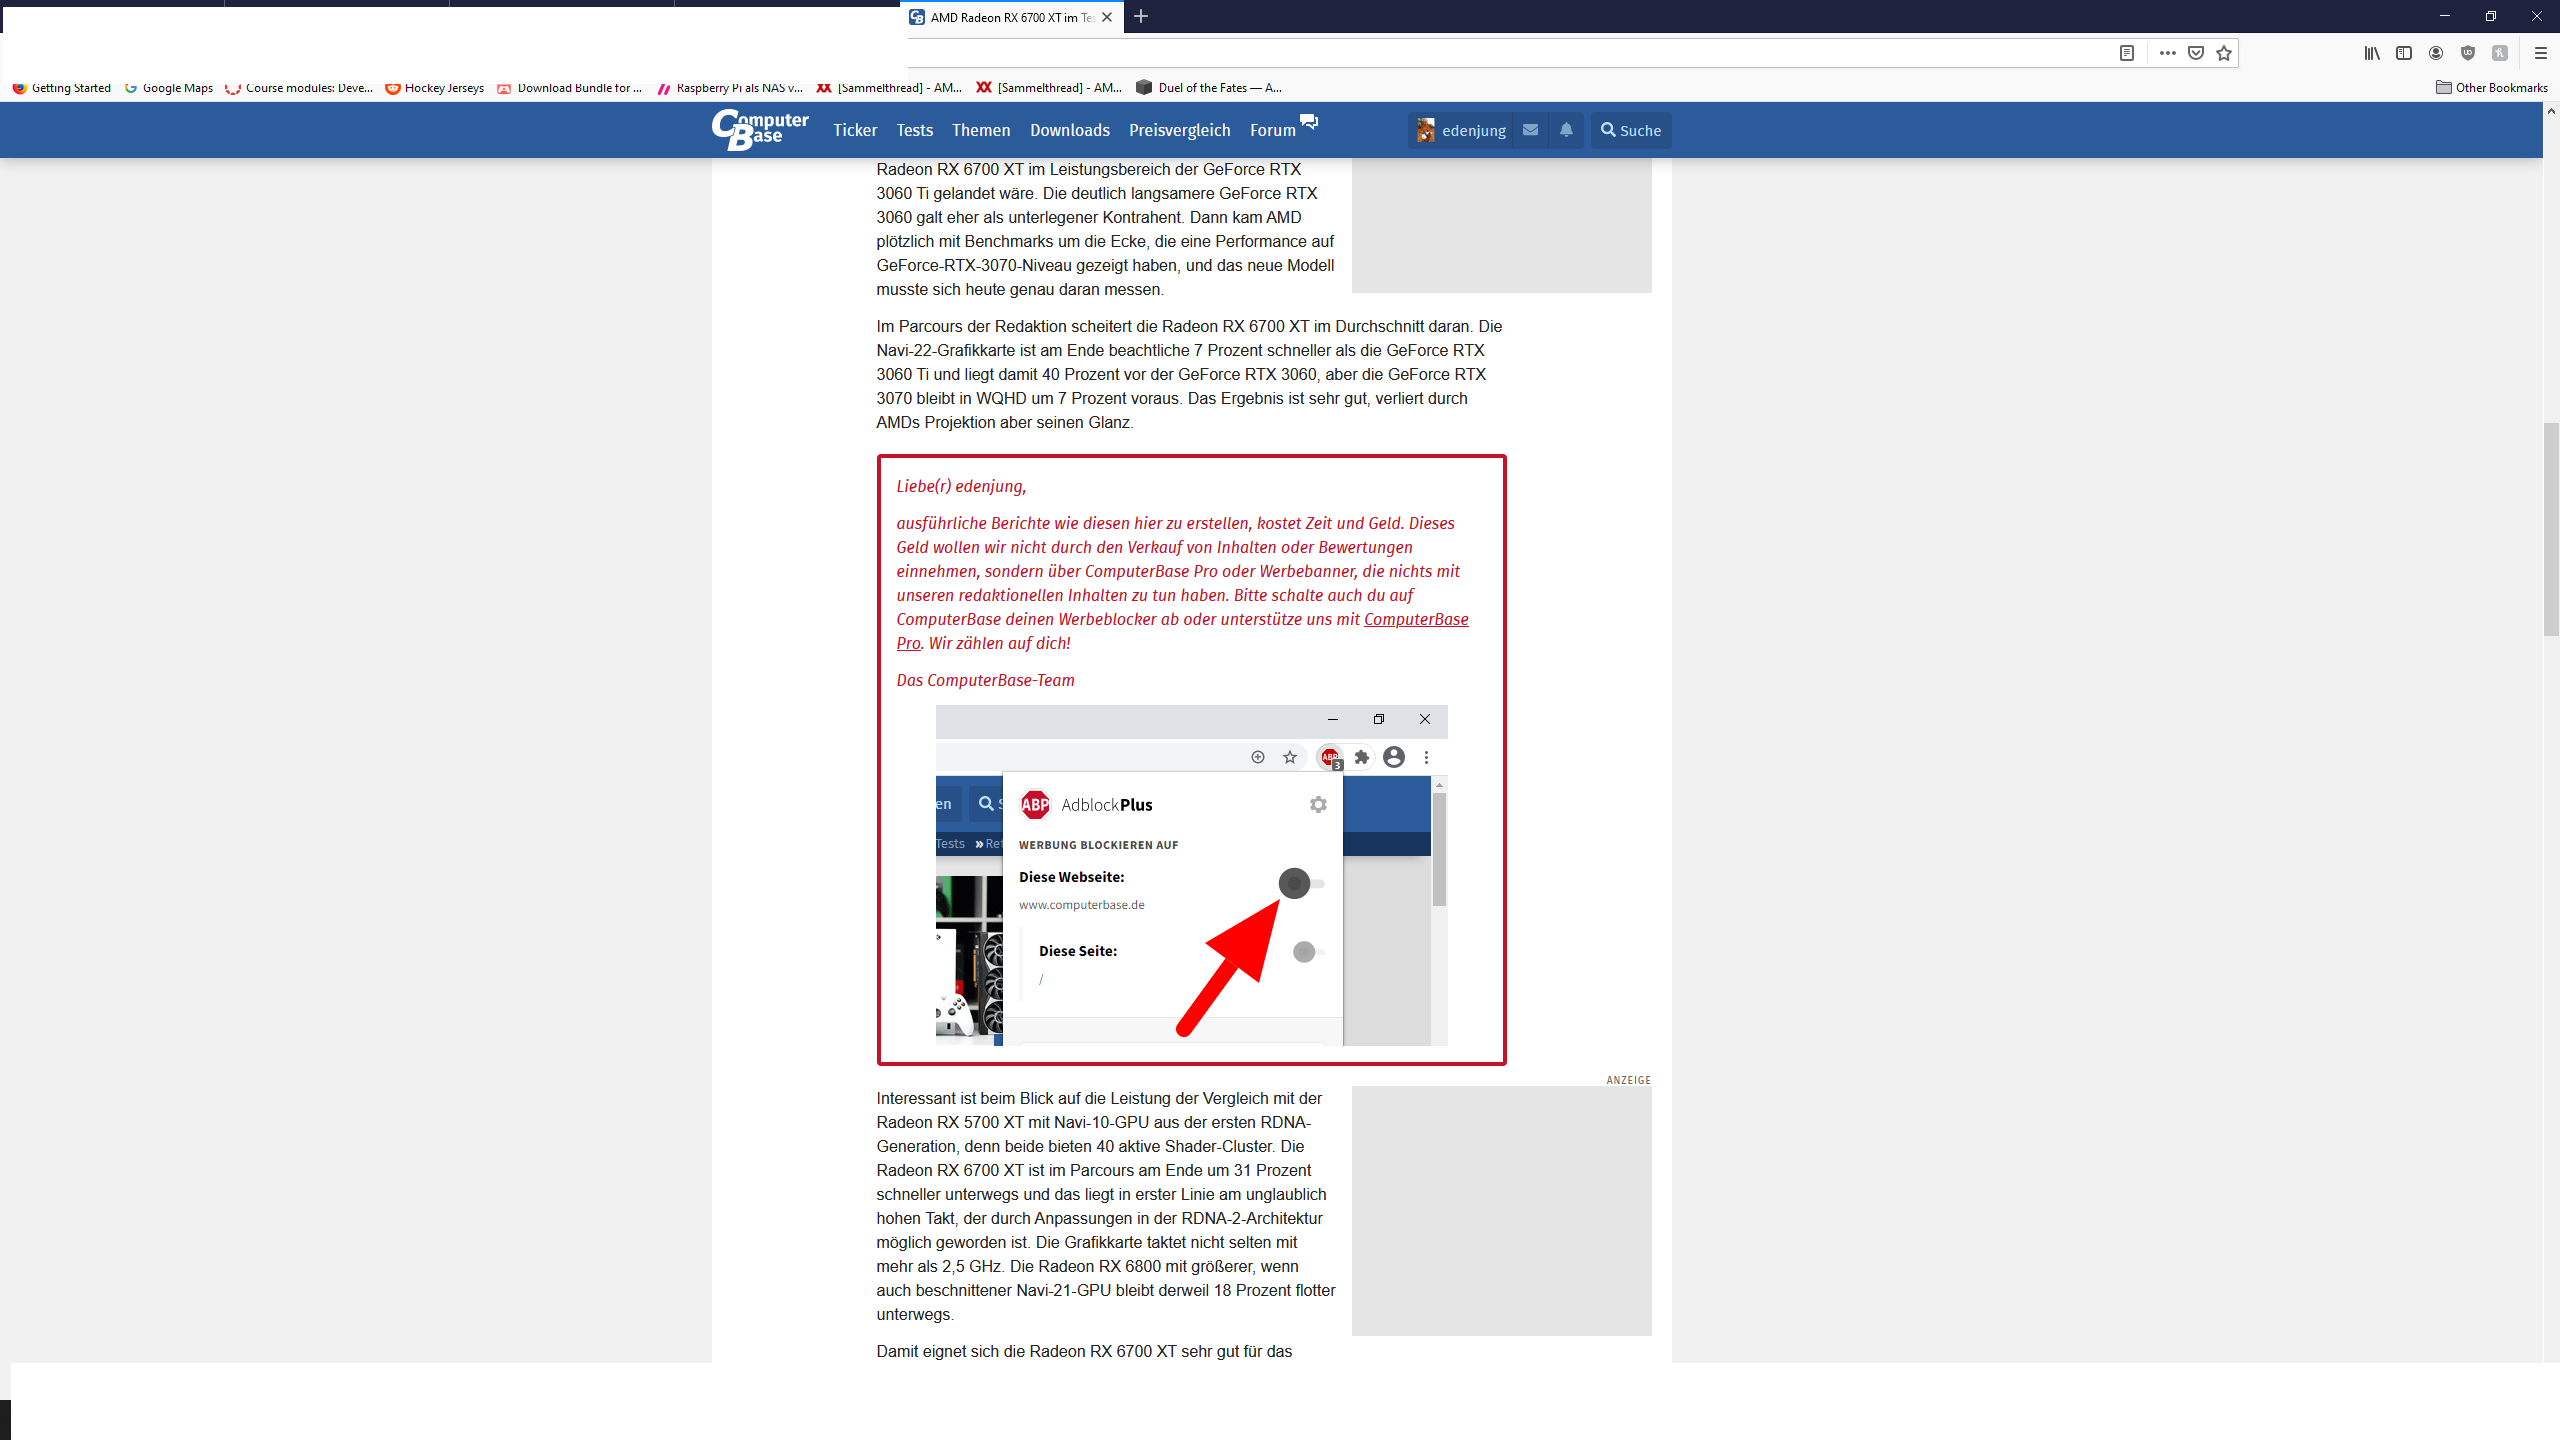Open the Downloads menu item
2560x1440 pixels.
tap(1069, 130)
